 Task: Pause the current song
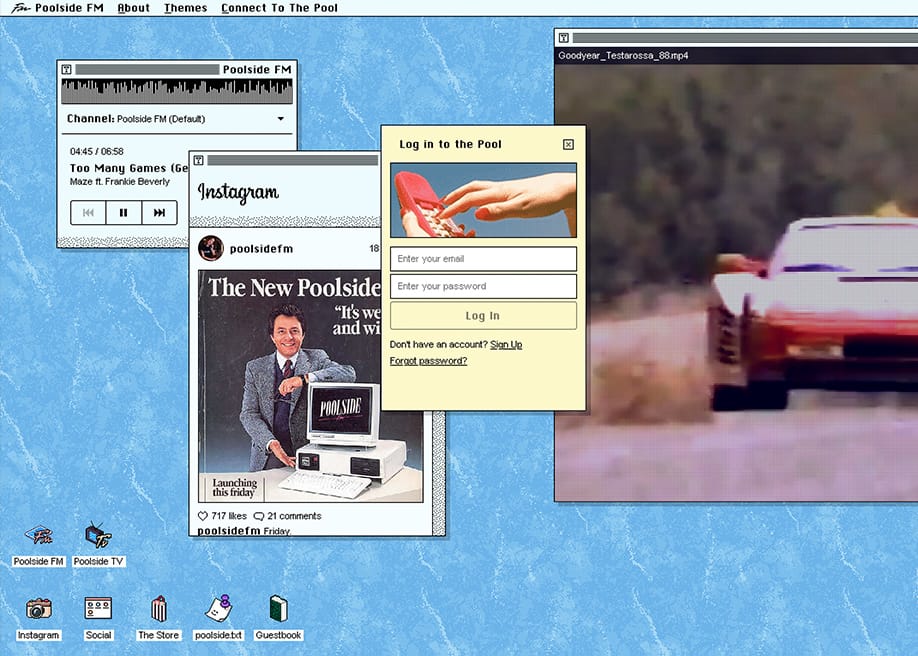point(124,213)
